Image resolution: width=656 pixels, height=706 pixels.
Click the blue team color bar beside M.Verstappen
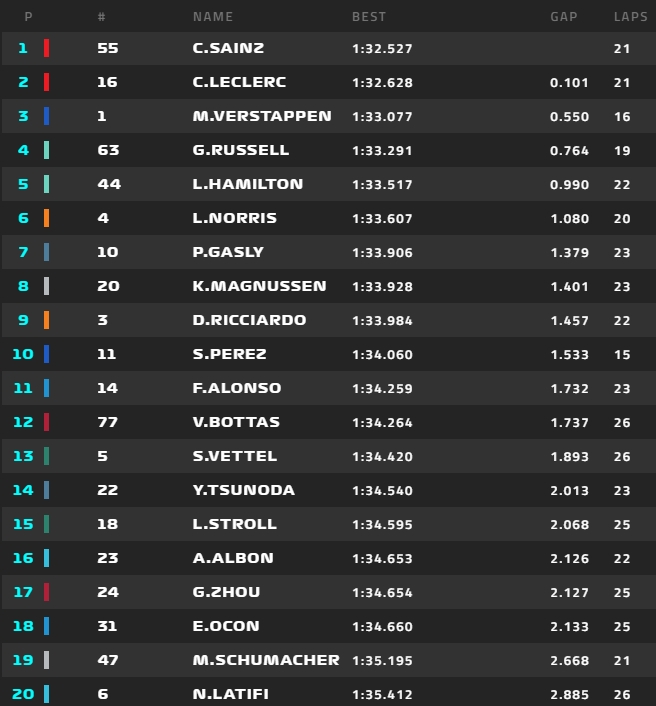pyautogui.click(x=46, y=116)
